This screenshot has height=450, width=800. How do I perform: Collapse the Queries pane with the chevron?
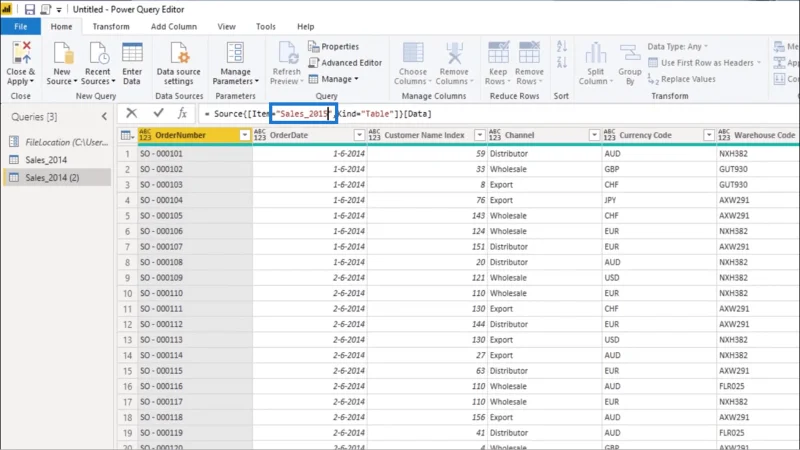click(x=105, y=117)
